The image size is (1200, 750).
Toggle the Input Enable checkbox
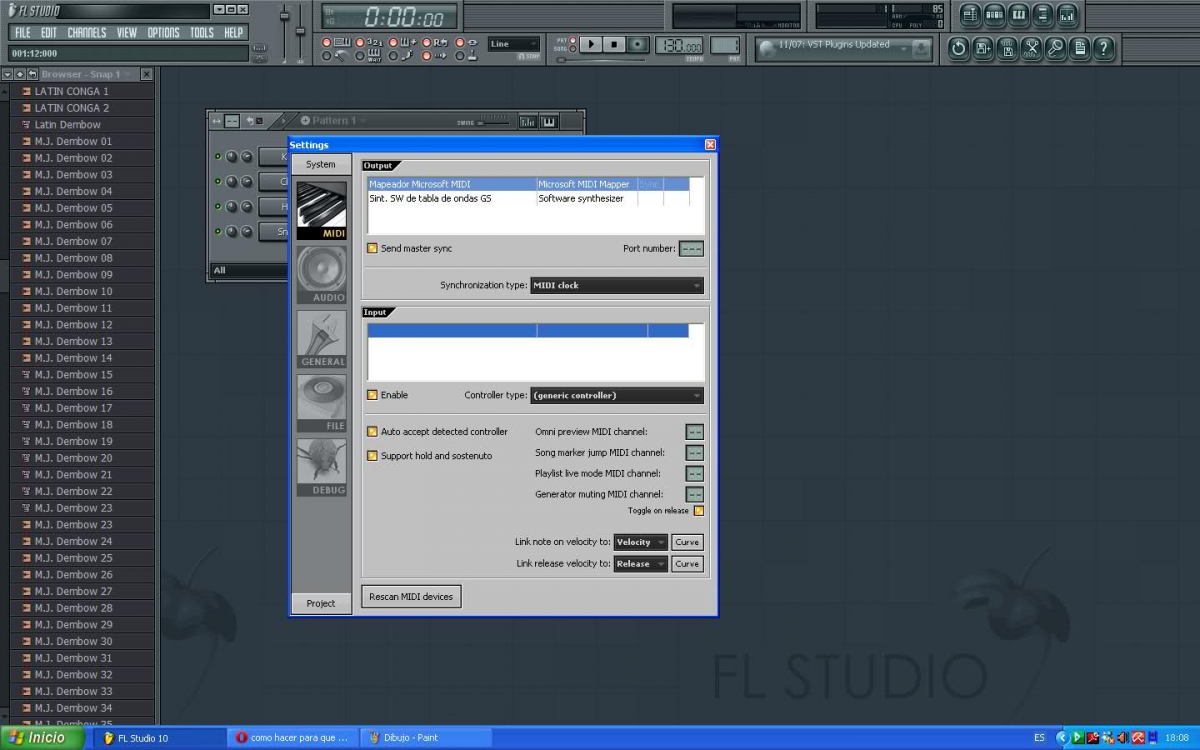[x=372, y=395]
